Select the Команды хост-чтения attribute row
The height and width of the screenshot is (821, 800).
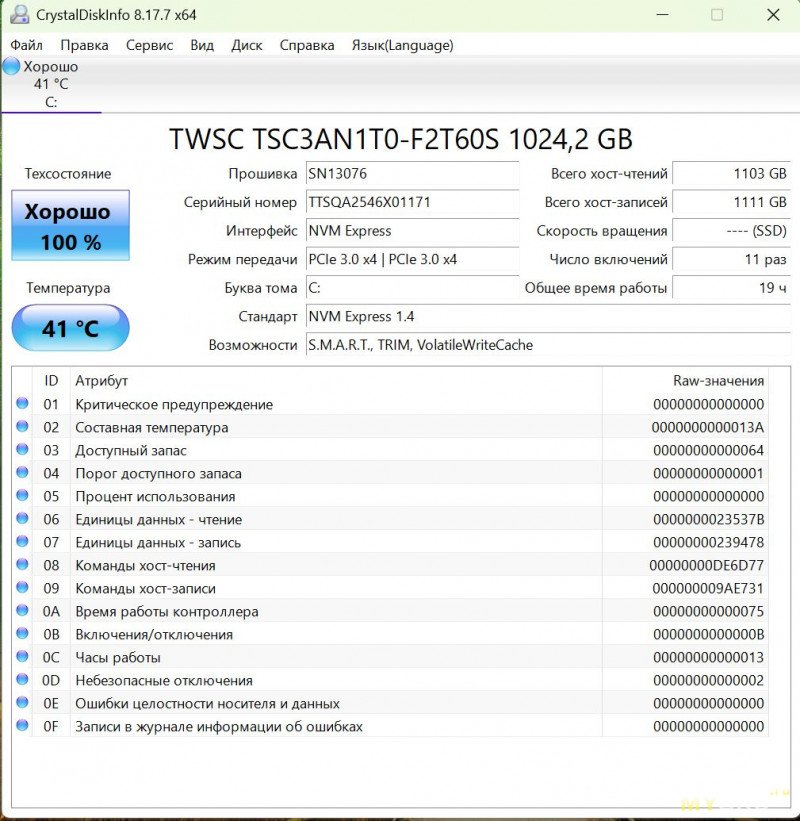[x=390, y=565]
